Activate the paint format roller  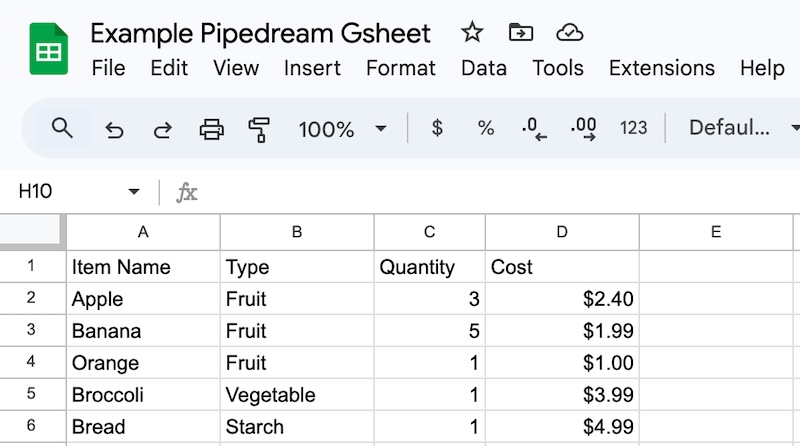click(x=259, y=129)
